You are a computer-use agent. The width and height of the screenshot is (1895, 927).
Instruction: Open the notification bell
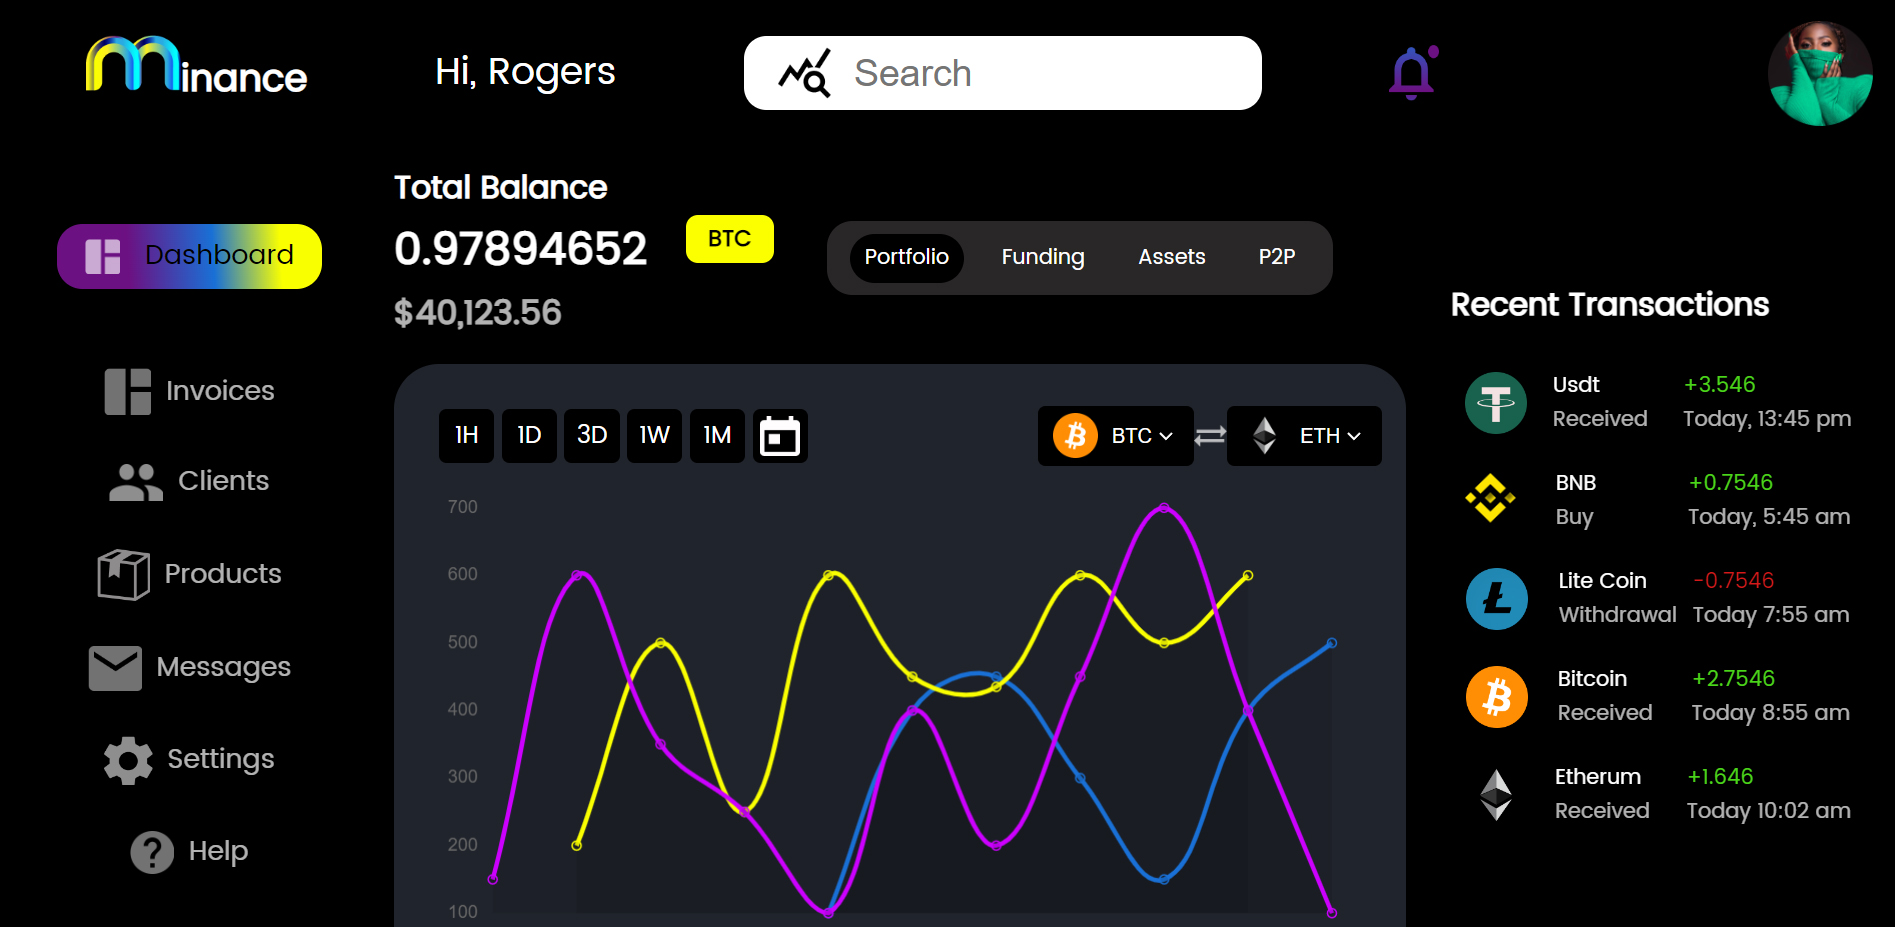[x=1413, y=72]
